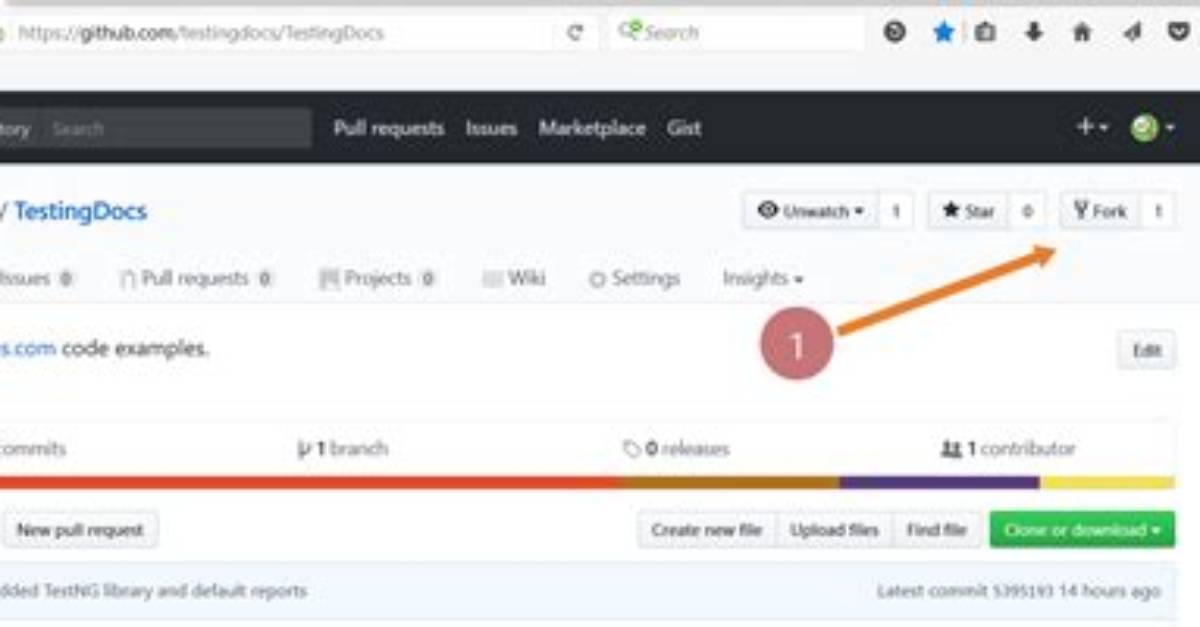Click the Edit description button
Viewport: 1200px width, 627px height.
point(1146,350)
